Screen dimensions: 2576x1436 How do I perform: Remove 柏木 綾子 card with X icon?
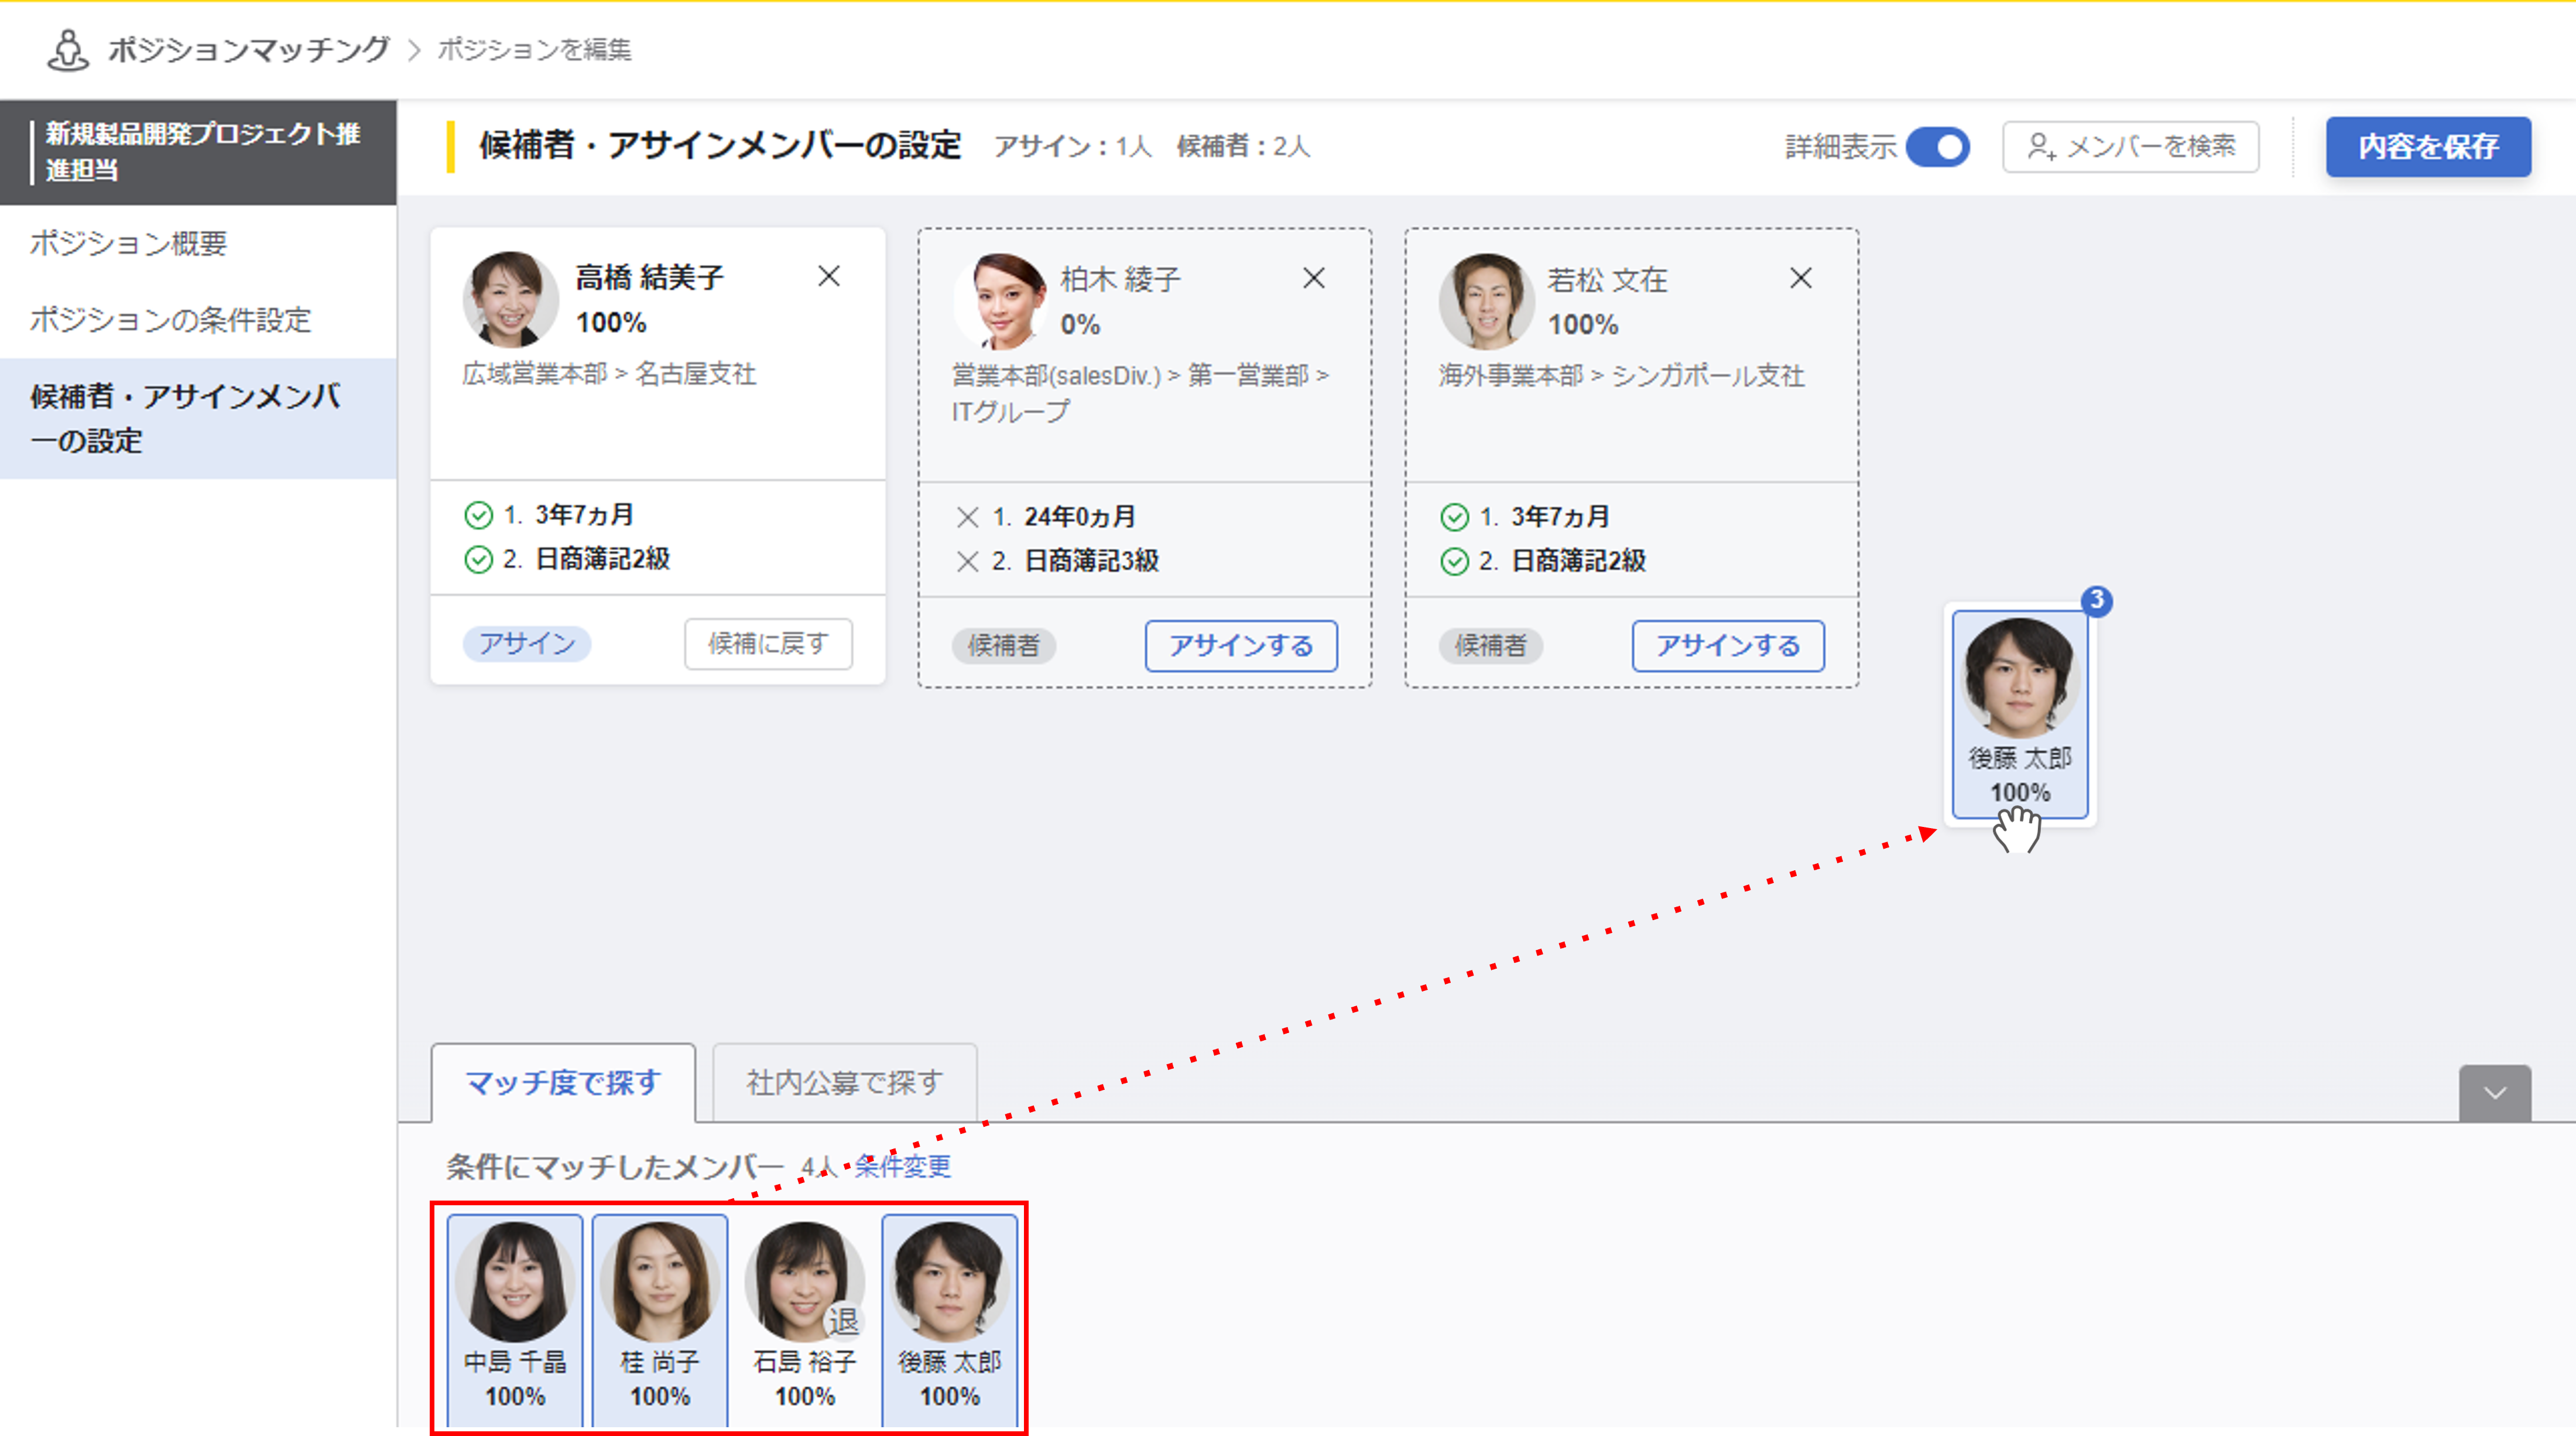pos(1314,278)
